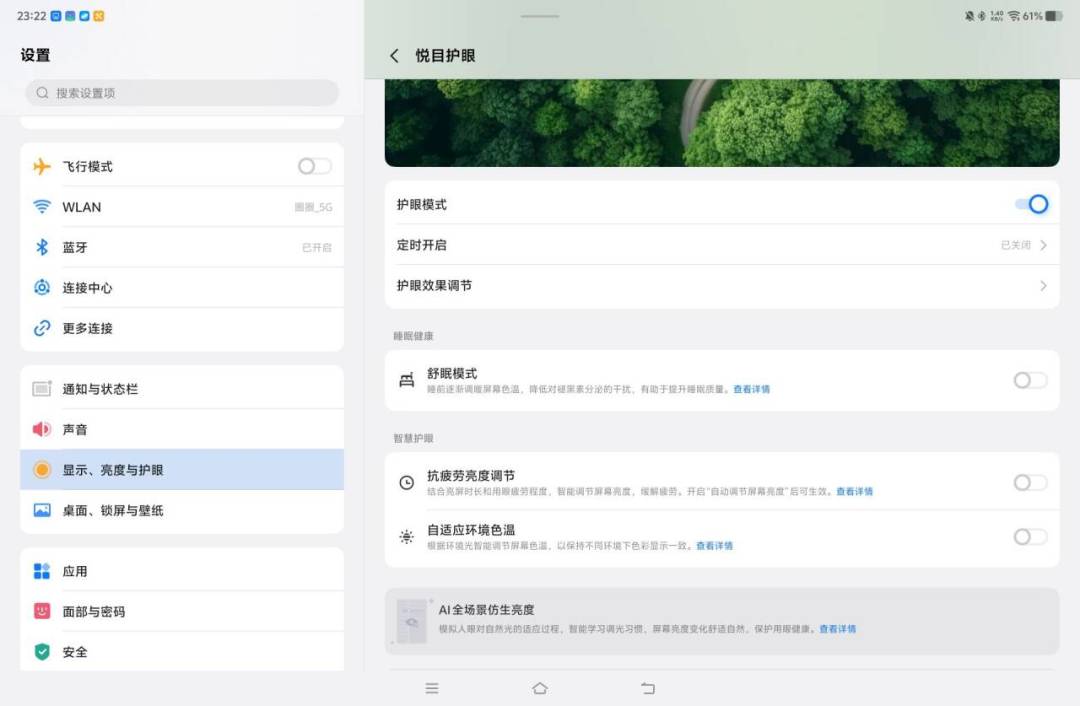This screenshot has height=706, width=1080.
Task: Tap the bed icon beside 舒眠模式
Action: 407,380
